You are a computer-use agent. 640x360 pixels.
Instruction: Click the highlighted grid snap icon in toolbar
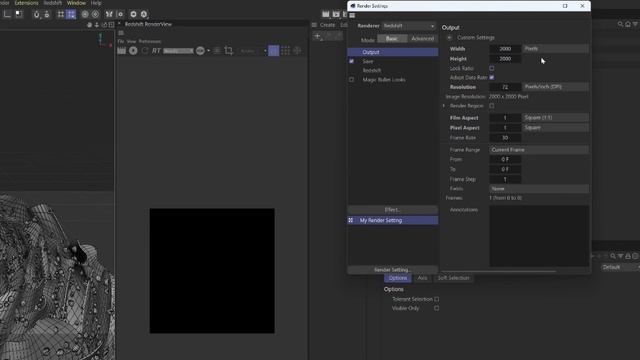[x=71, y=14]
